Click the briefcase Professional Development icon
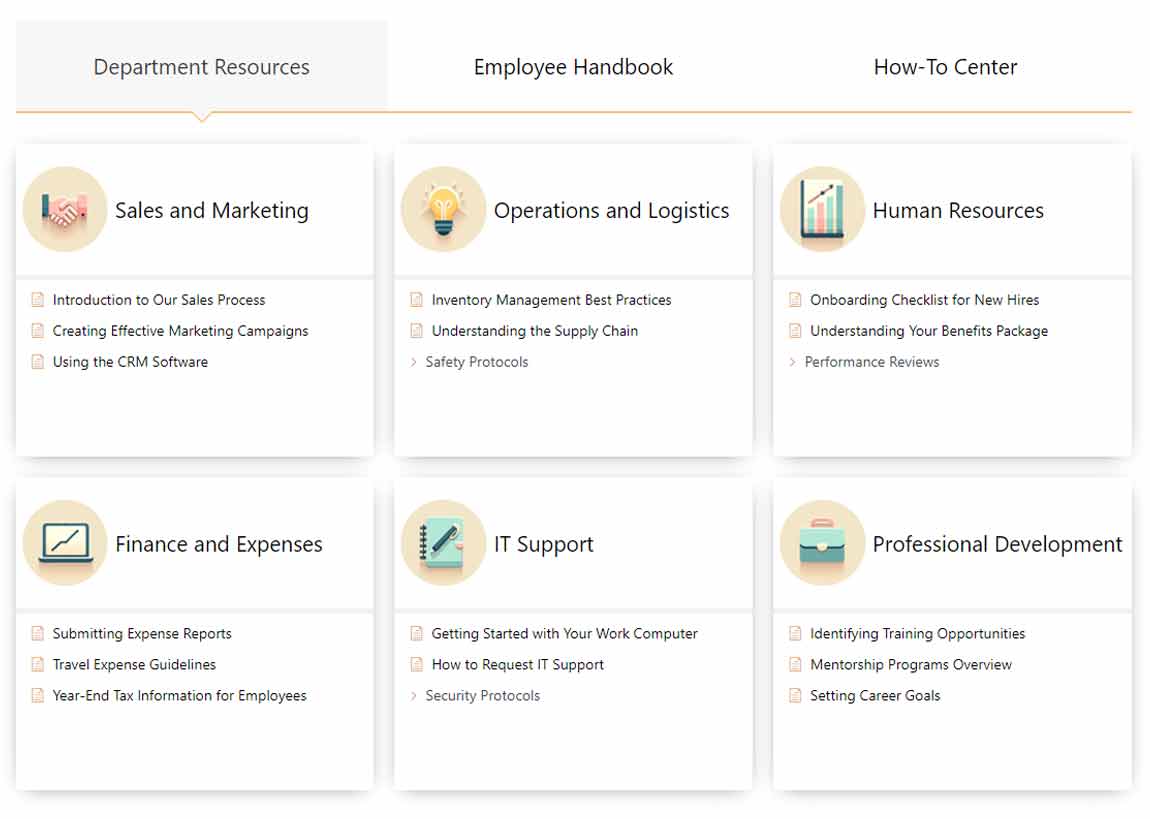 click(822, 543)
